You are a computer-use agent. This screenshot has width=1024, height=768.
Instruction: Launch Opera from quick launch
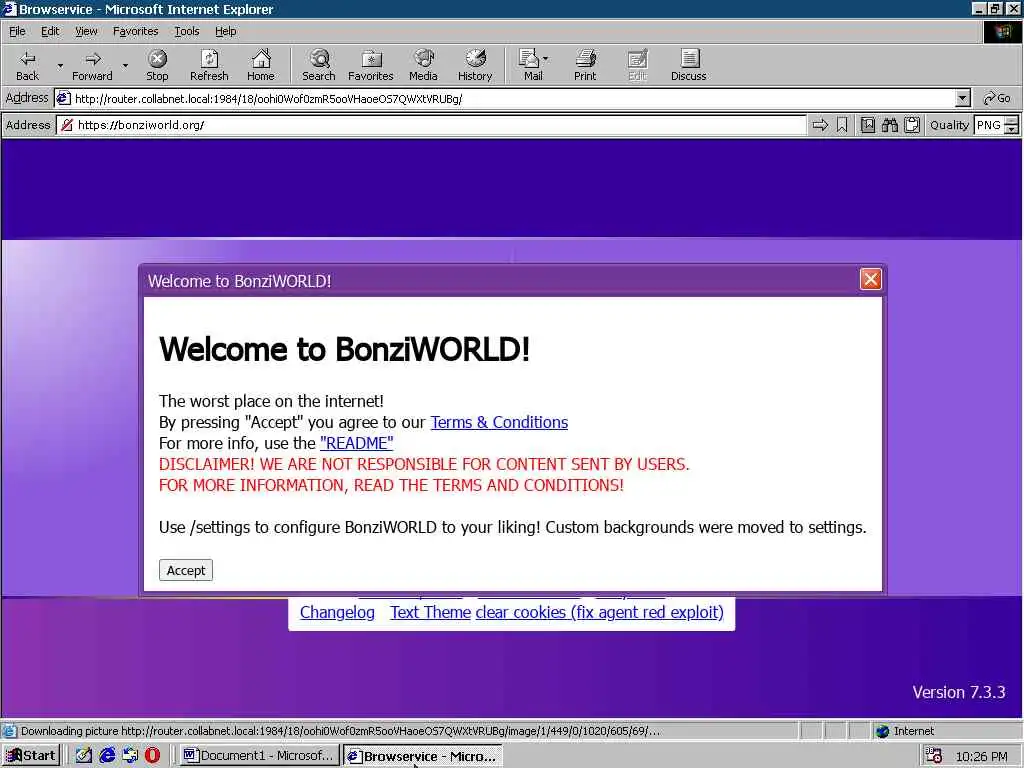[x=152, y=756]
